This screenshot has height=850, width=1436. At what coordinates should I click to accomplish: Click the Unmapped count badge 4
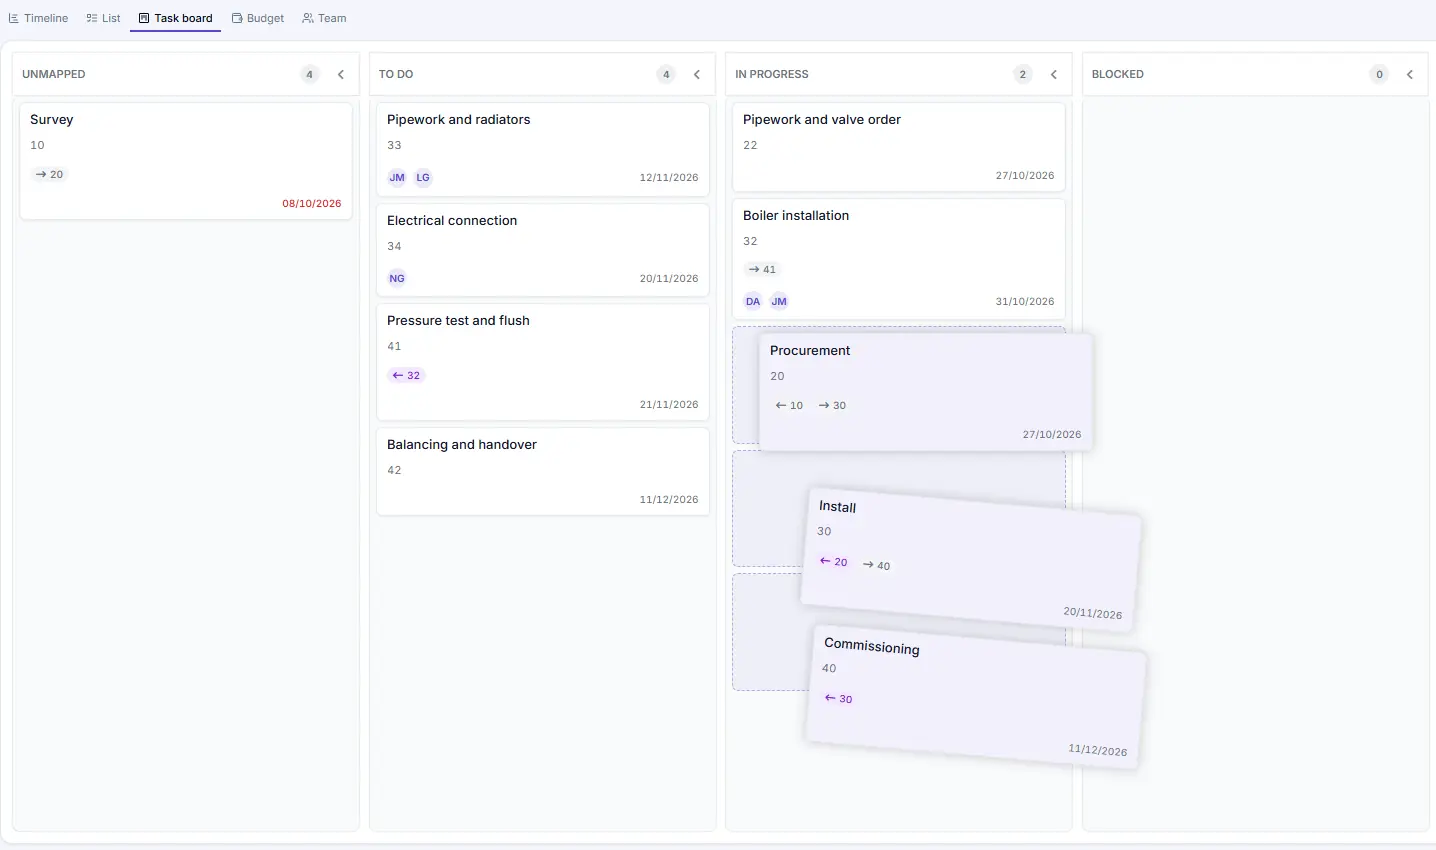pos(310,74)
